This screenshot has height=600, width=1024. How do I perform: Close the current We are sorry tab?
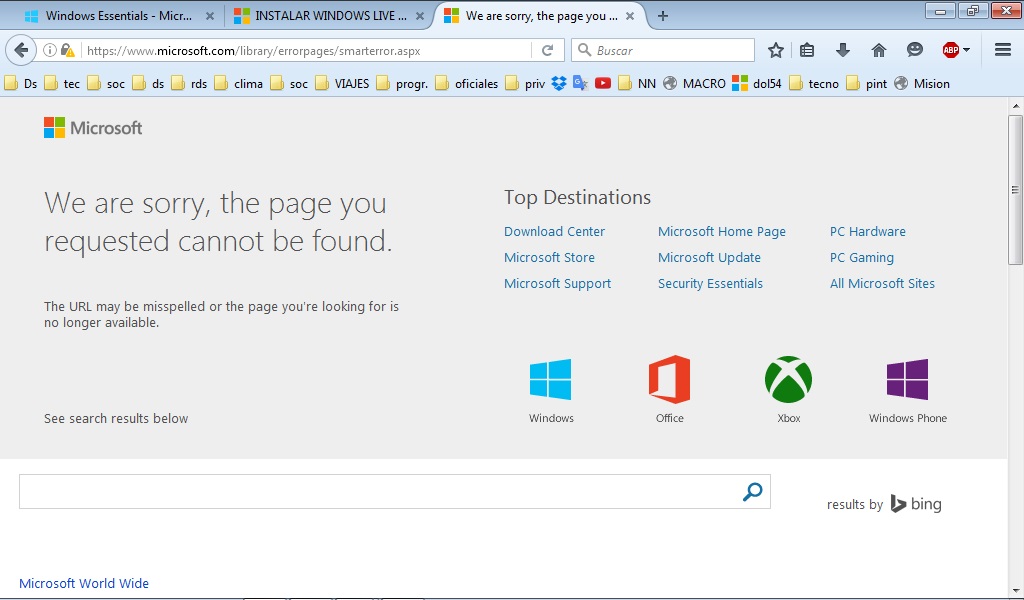tap(630, 16)
